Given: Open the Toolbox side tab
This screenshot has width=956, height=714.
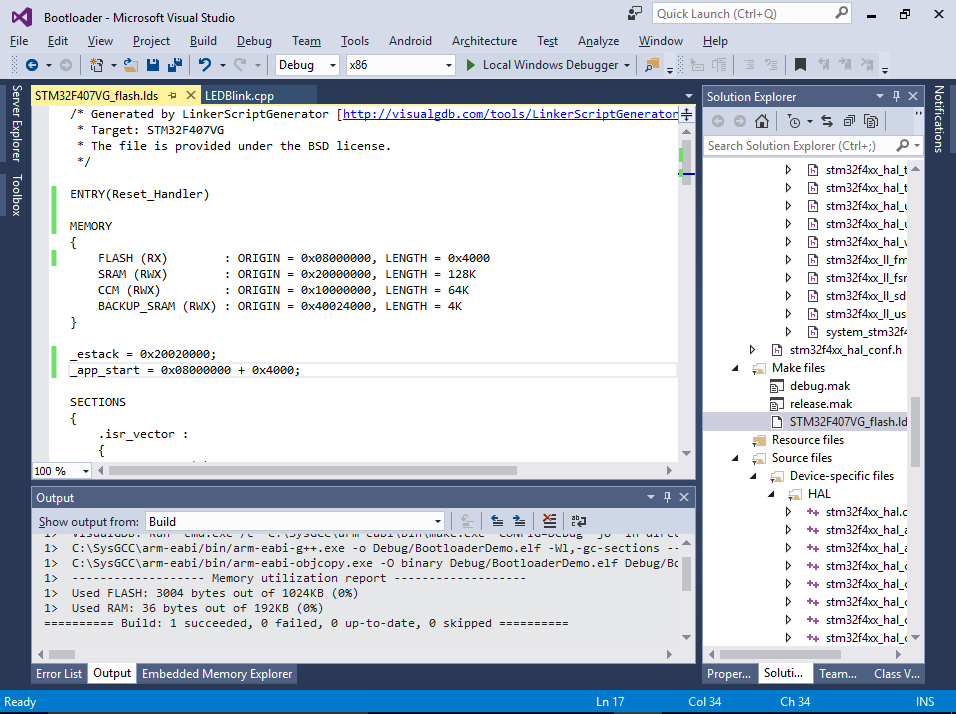Looking at the screenshot, I should click(16, 195).
